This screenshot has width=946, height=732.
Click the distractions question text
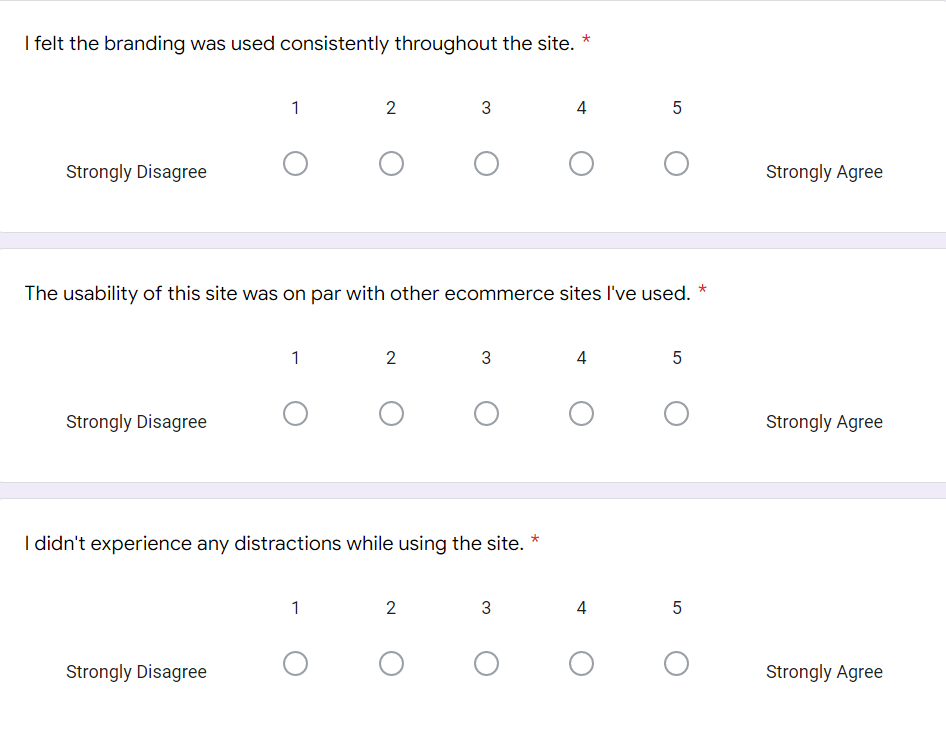[x=274, y=543]
